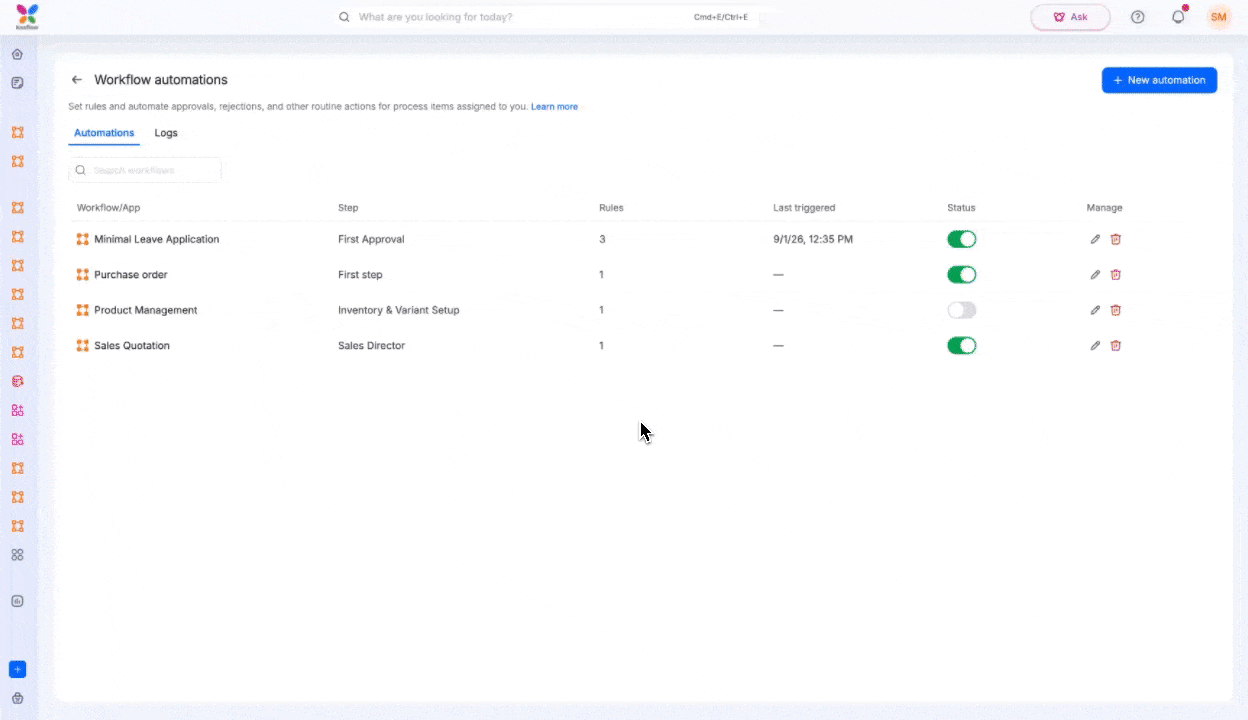Focus the Search workflows field
This screenshot has height=720, width=1248.
(x=145, y=170)
